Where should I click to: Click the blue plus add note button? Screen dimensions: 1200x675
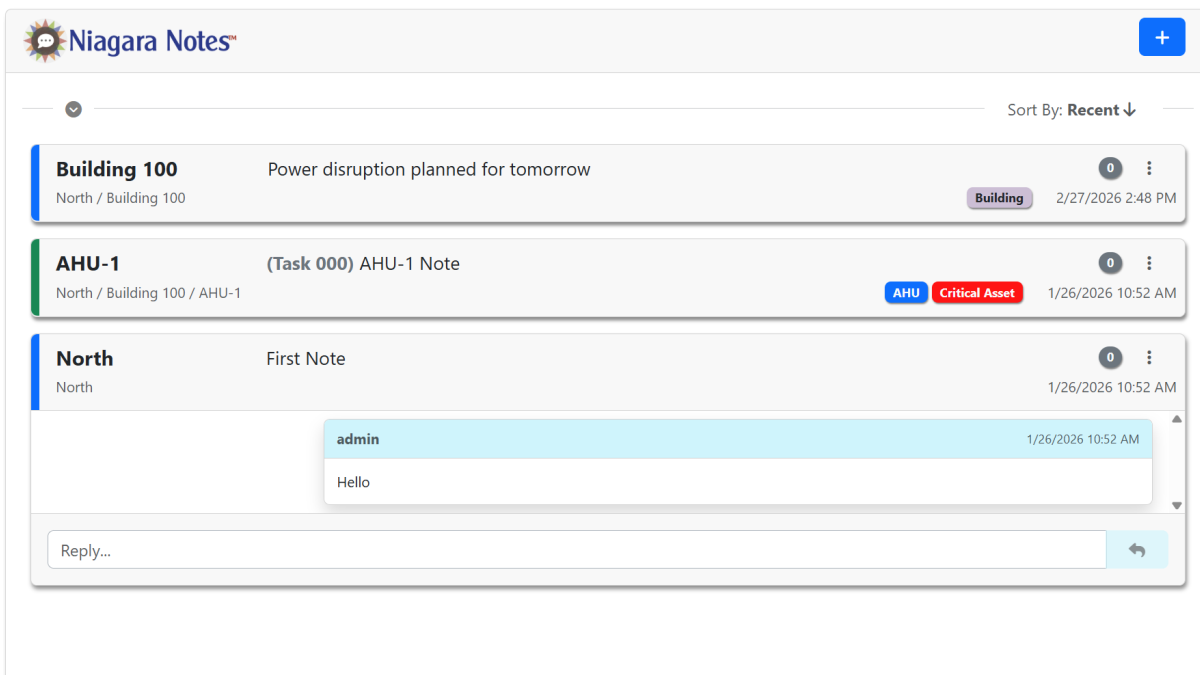pos(1161,37)
